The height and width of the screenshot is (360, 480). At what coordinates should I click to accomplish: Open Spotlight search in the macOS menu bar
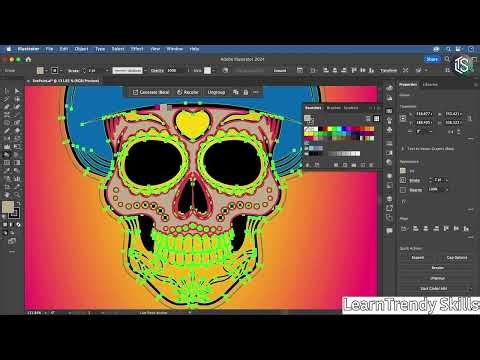[448, 49]
